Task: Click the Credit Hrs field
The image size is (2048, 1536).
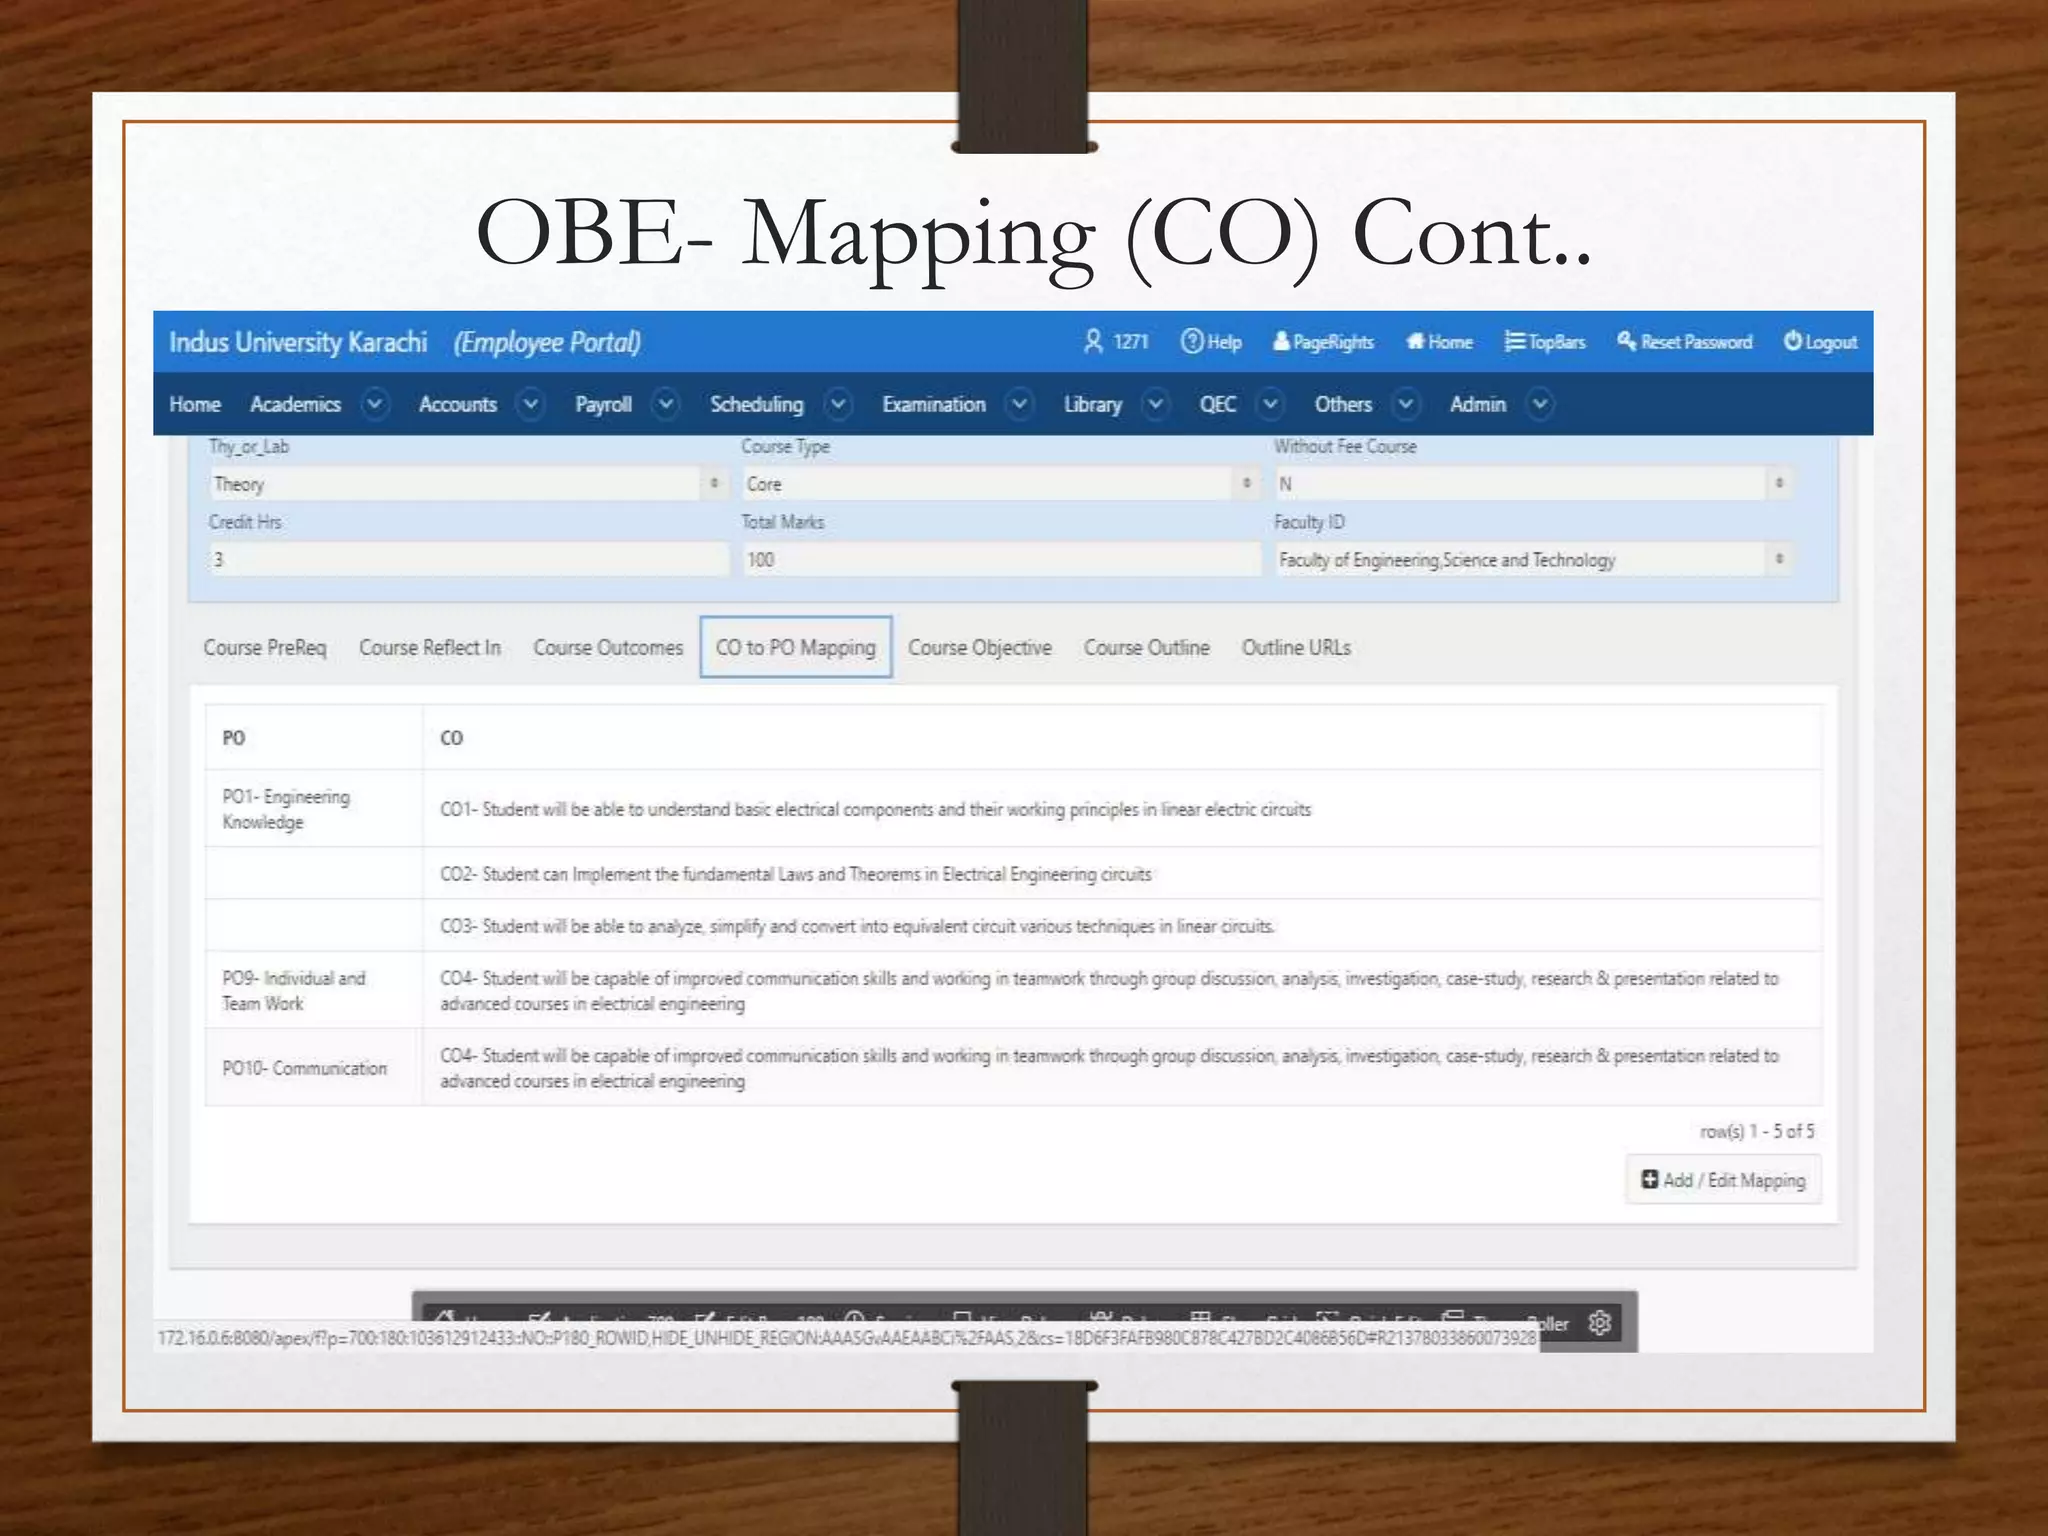Action: pos(468,559)
